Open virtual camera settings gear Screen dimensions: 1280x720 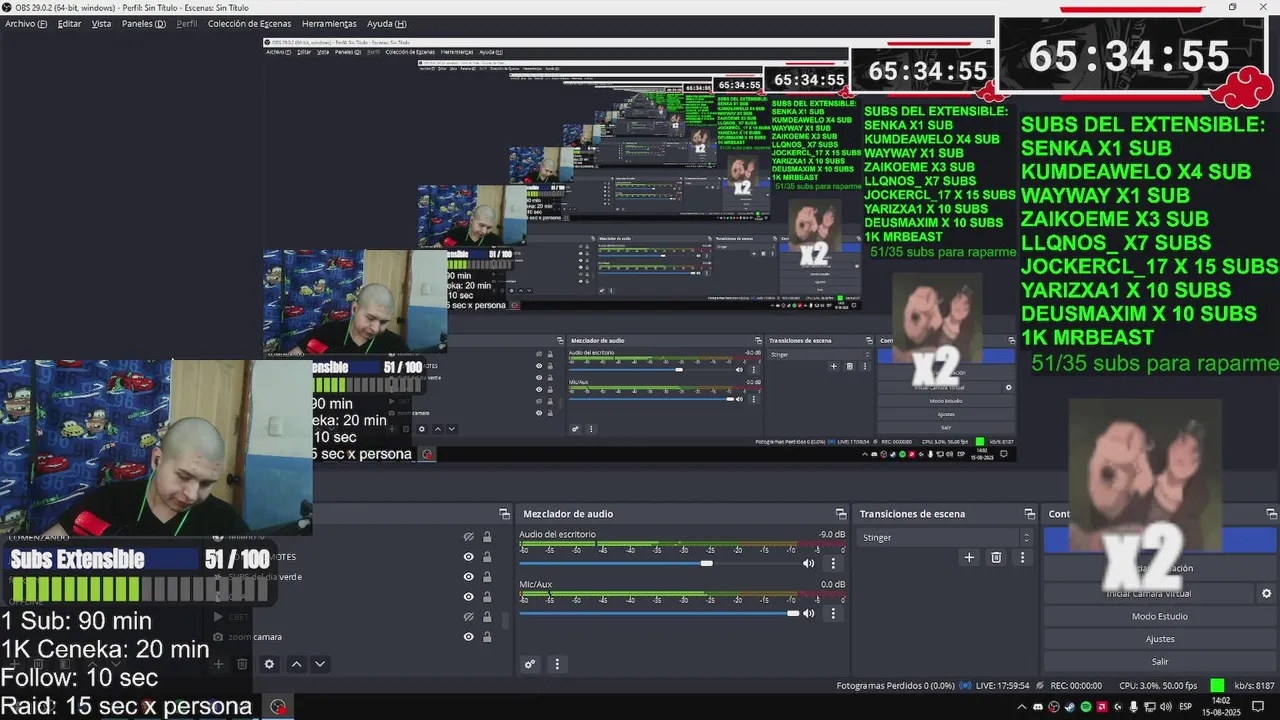coord(1266,593)
